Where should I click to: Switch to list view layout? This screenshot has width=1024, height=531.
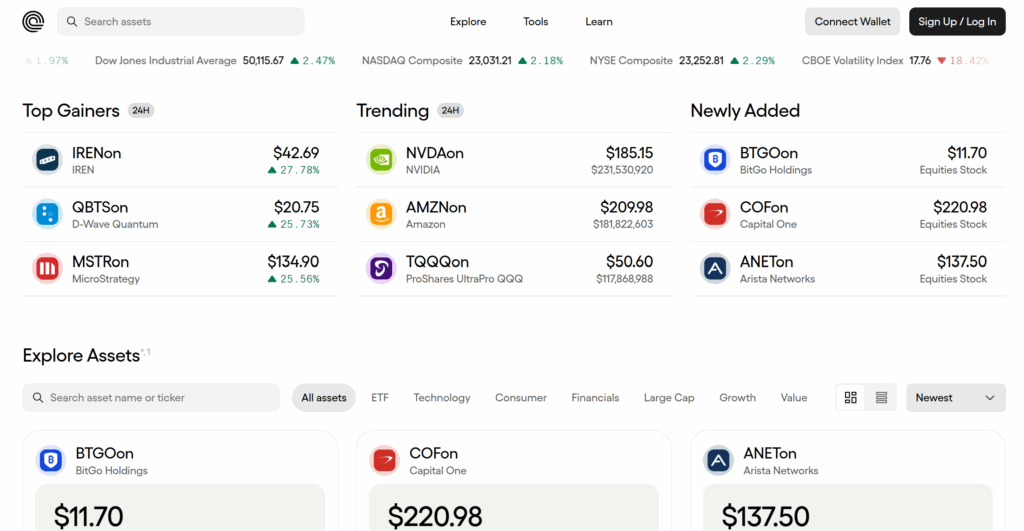click(881, 397)
